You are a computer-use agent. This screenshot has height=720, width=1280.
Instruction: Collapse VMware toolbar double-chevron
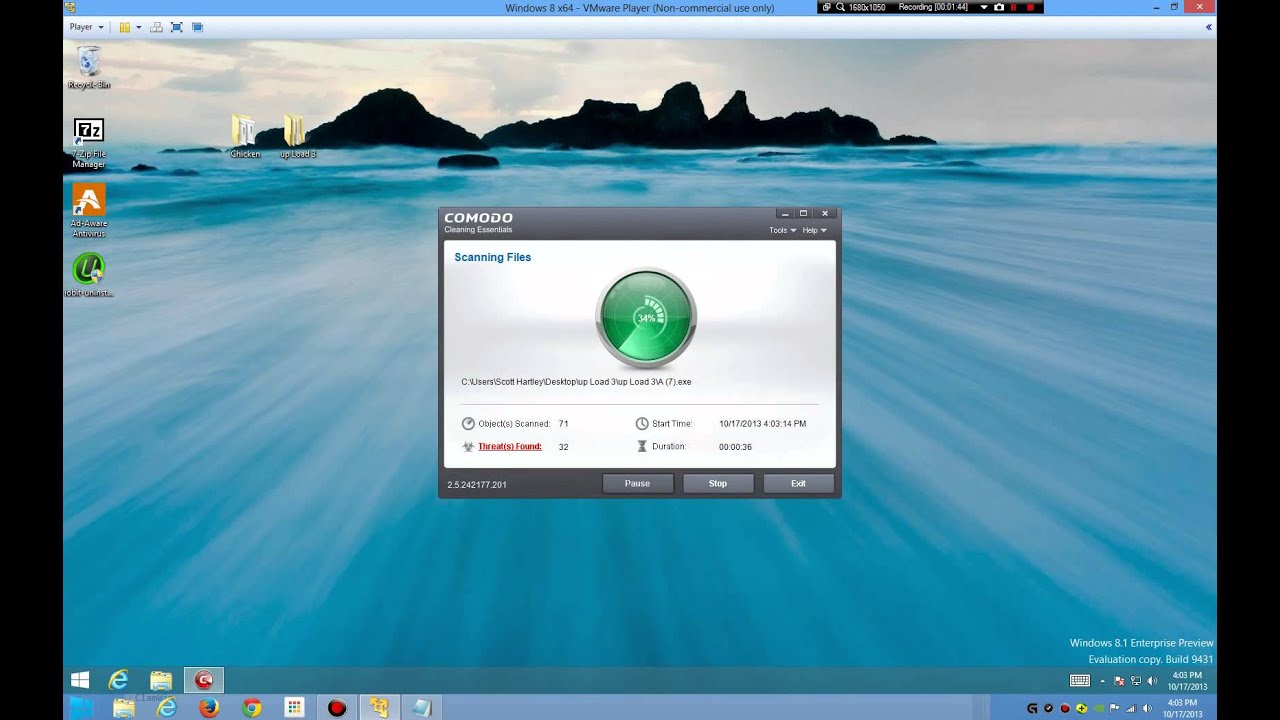[1209, 27]
